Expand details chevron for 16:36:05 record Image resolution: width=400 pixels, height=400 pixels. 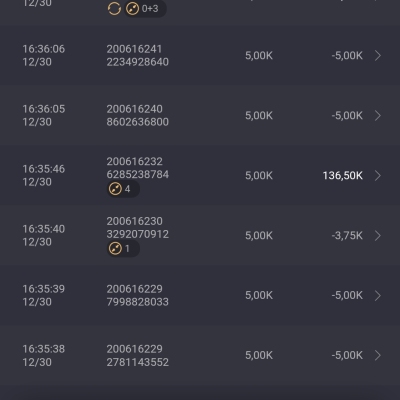[378, 116]
